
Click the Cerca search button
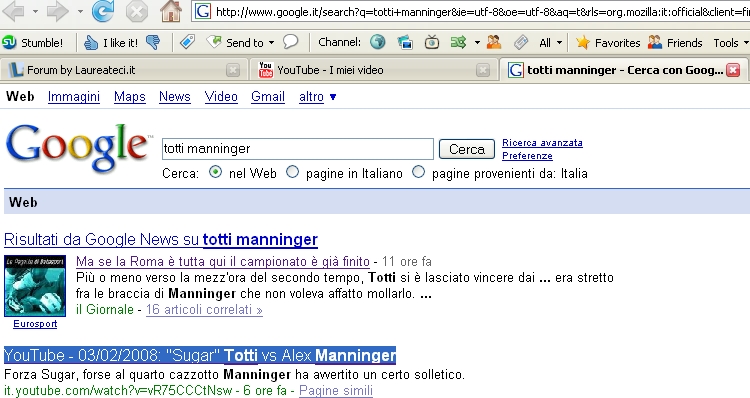point(467,149)
